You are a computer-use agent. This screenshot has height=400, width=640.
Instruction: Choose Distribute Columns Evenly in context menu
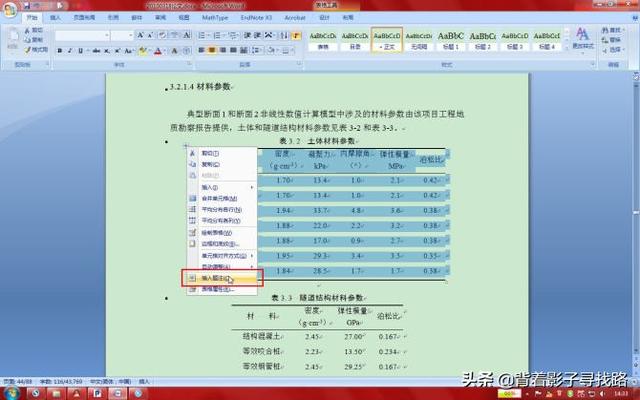coord(222,220)
